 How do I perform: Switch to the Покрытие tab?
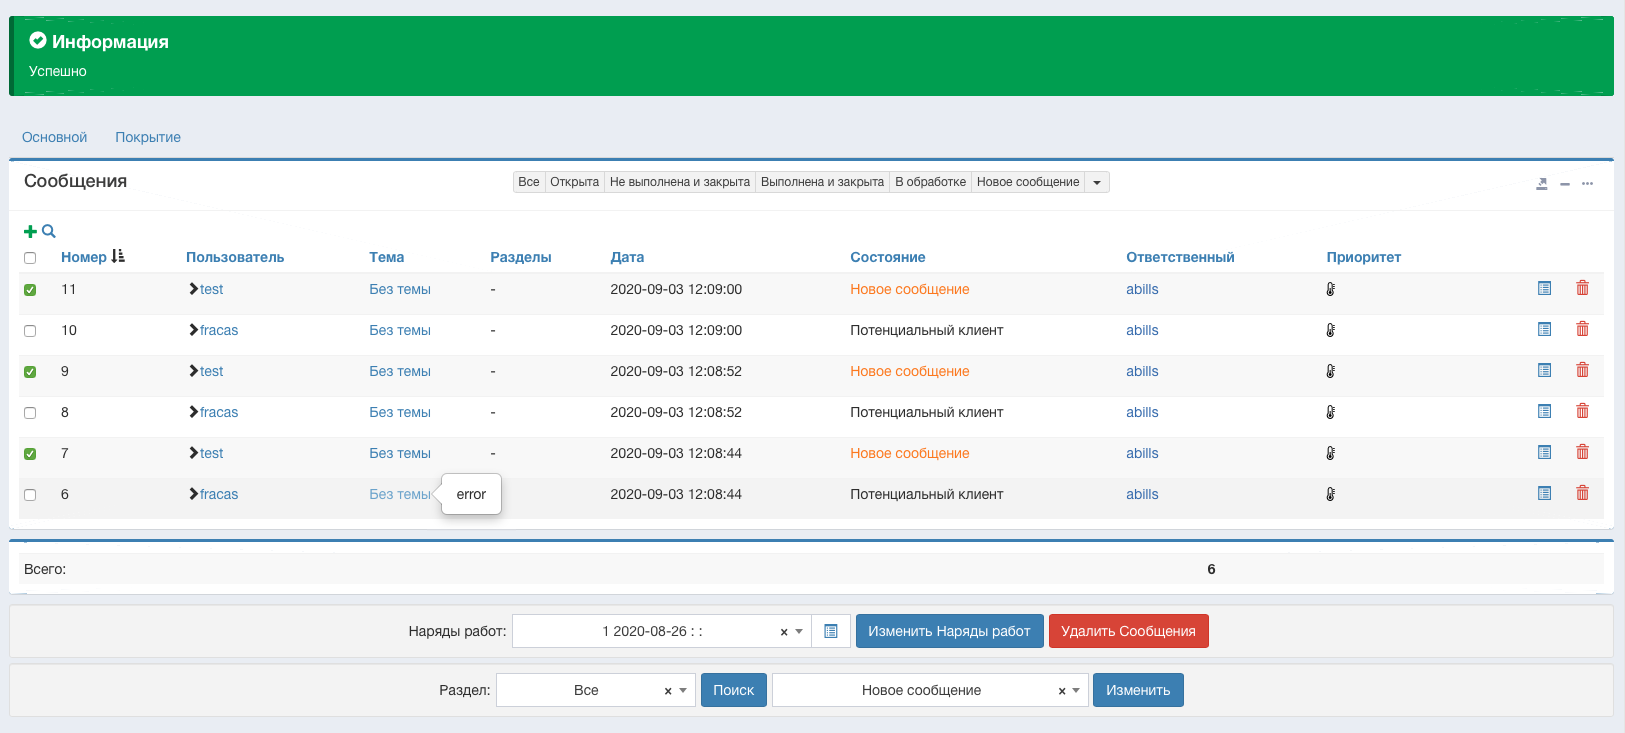148,137
